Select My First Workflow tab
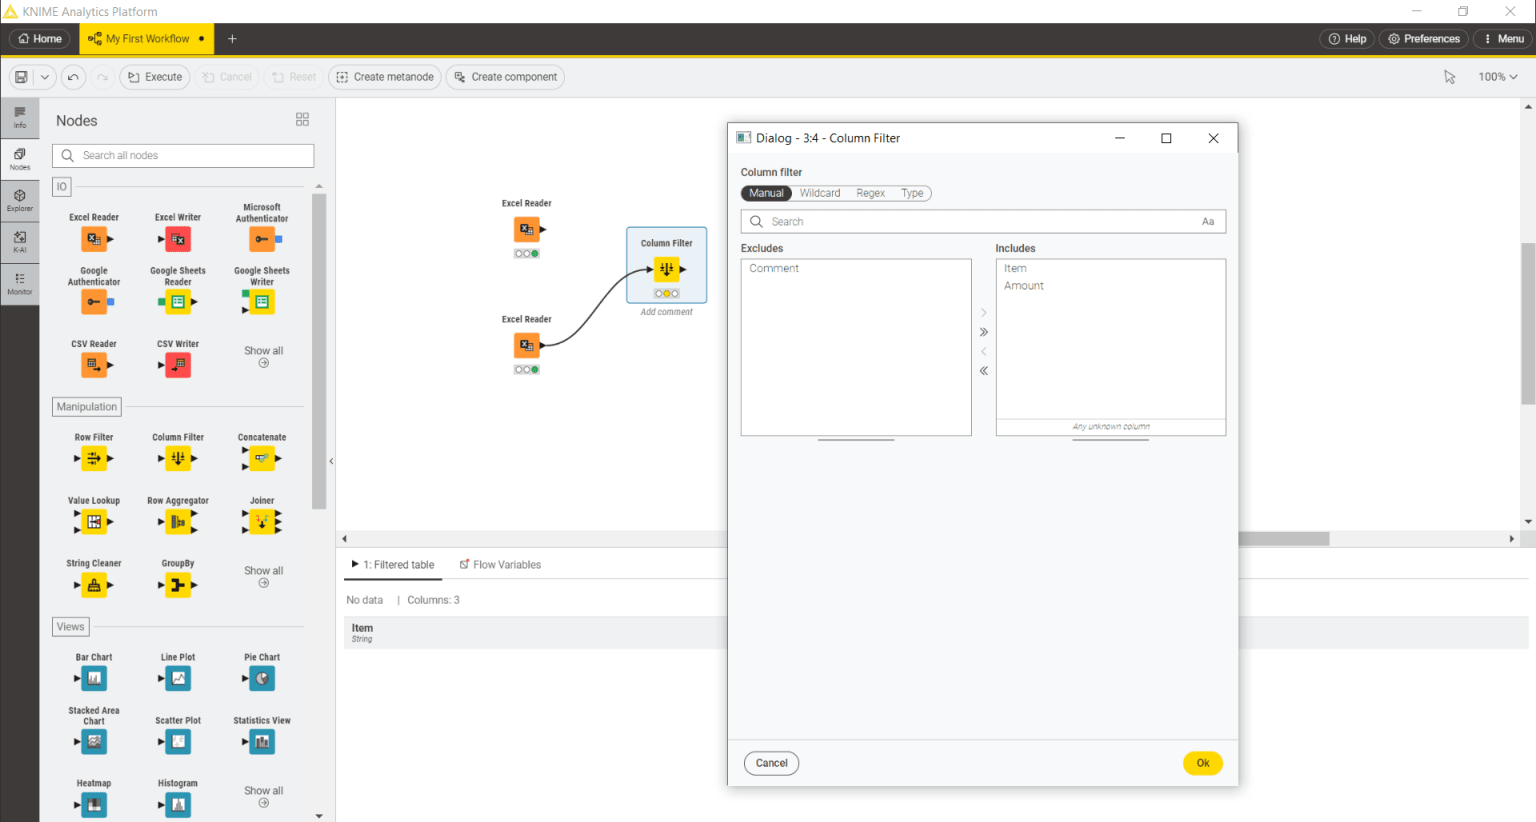This screenshot has width=1536, height=822. tap(146, 39)
